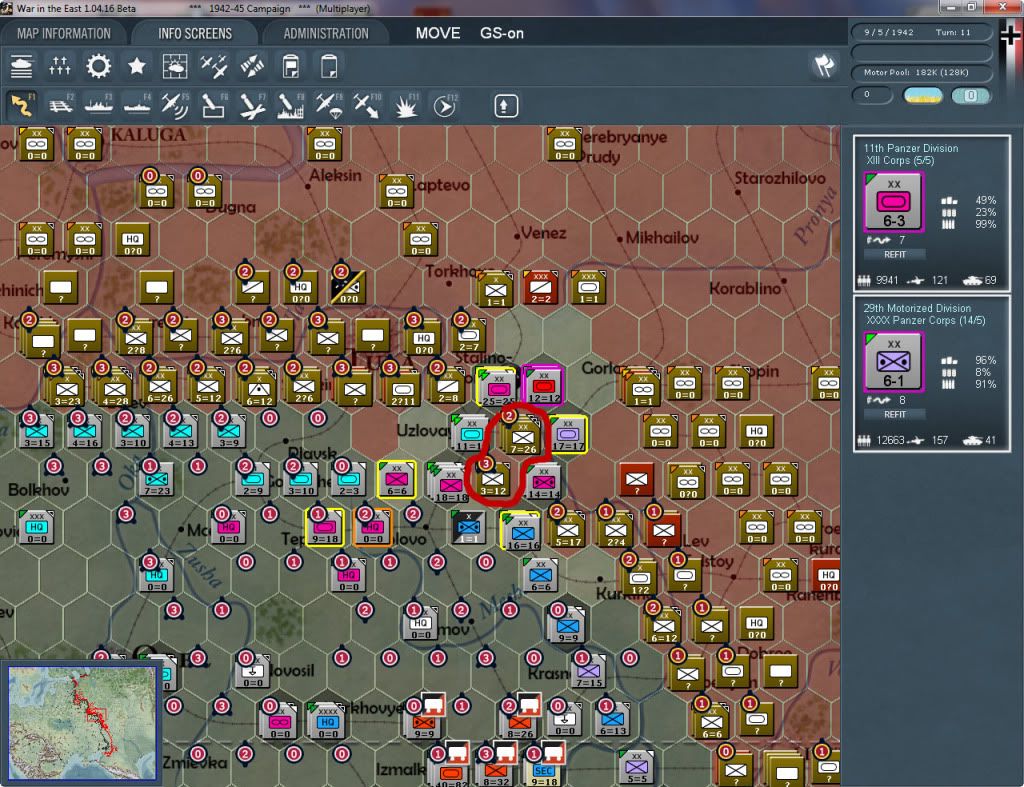This screenshot has width=1024, height=787.
Task: Switch to the MAP INFORMATION tab
Action: (63, 34)
